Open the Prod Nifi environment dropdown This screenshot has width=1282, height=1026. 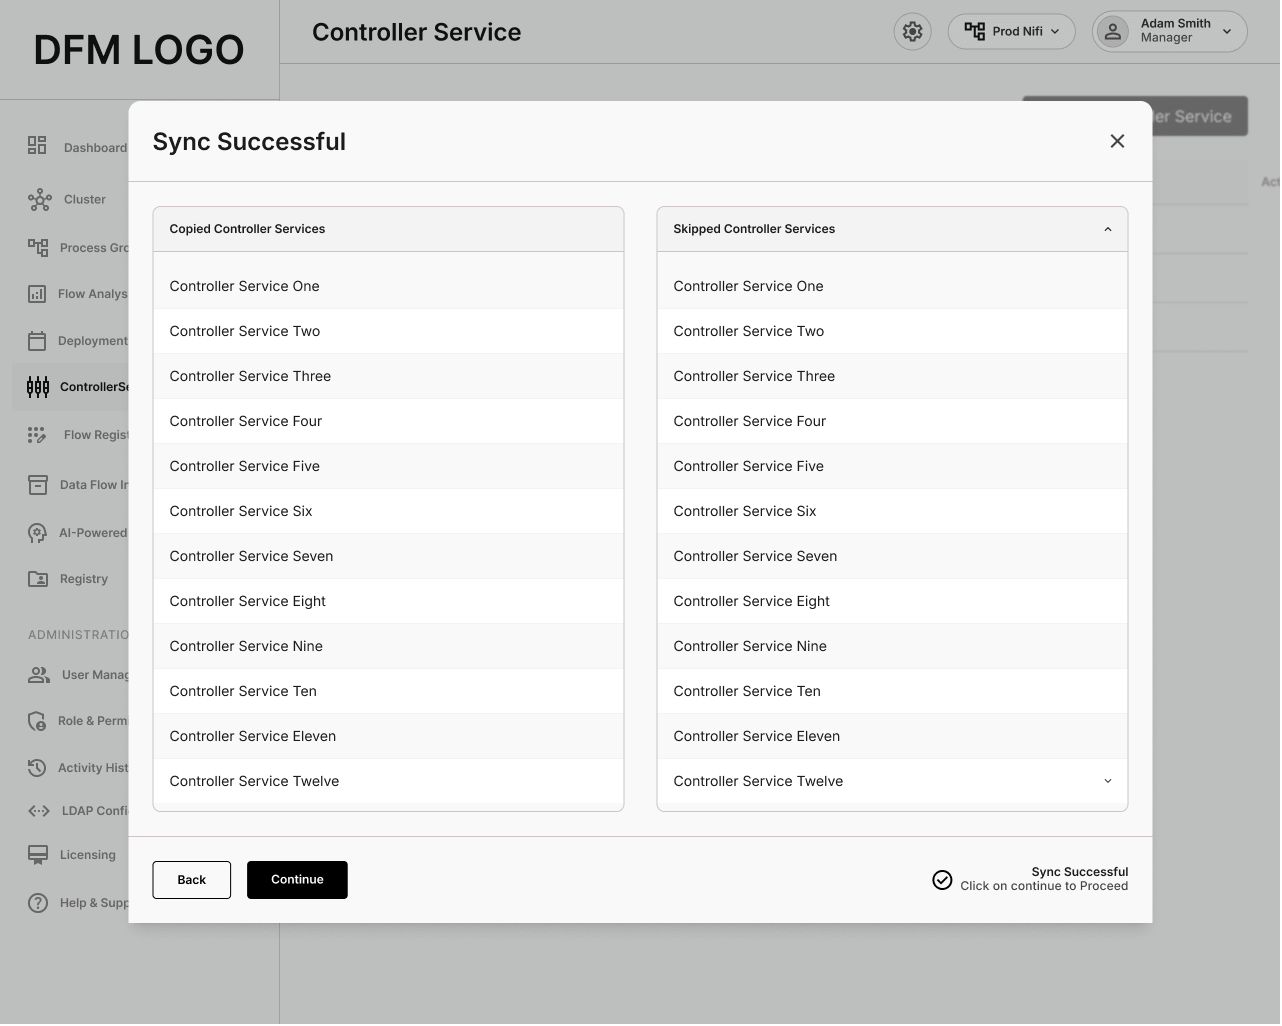pyautogui.click(x=1011, y=32)
